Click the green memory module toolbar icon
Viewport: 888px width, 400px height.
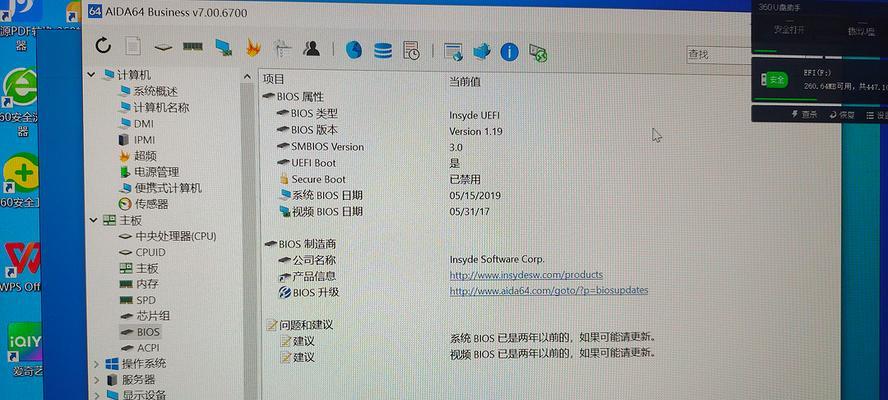pyautogui.click(x=193, y=47)
